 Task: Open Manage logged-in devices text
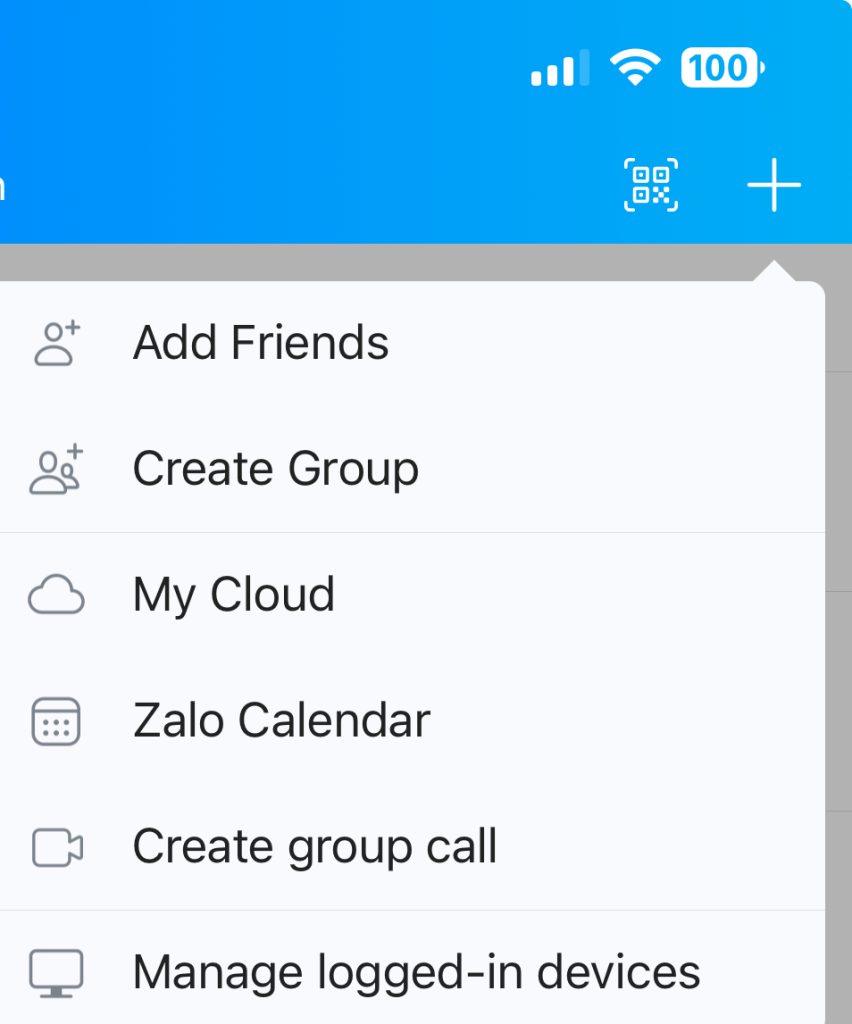pyautogui.click(x=416, y=973)
